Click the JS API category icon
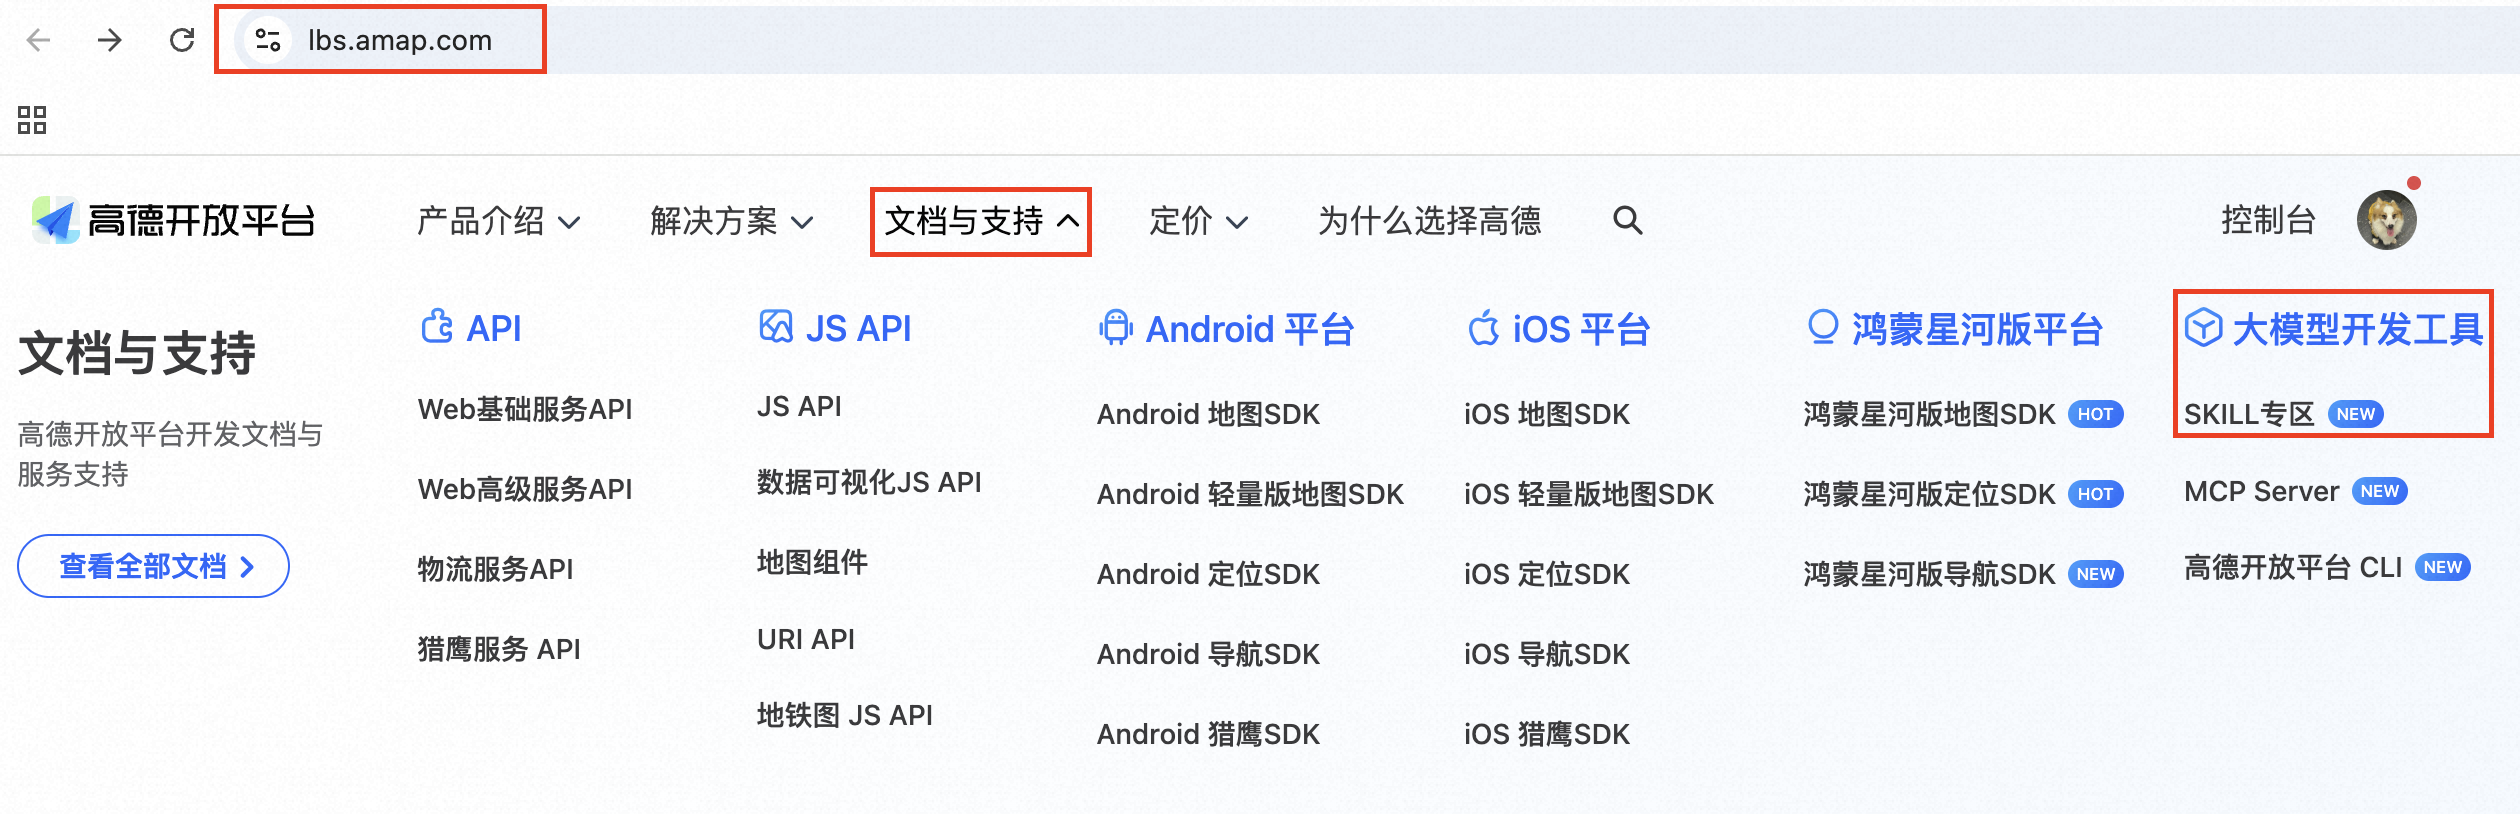The width and height of the screenshot is (2520, 814). 776,327
